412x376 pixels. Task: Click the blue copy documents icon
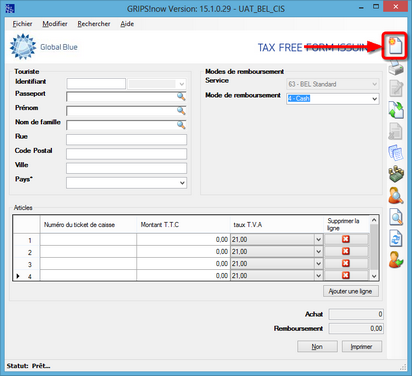pyautogui.click(x=396, y=152)
